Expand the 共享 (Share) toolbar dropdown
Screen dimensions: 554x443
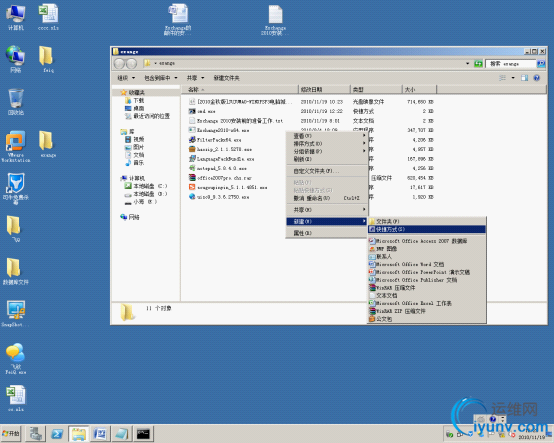point(195,78)
